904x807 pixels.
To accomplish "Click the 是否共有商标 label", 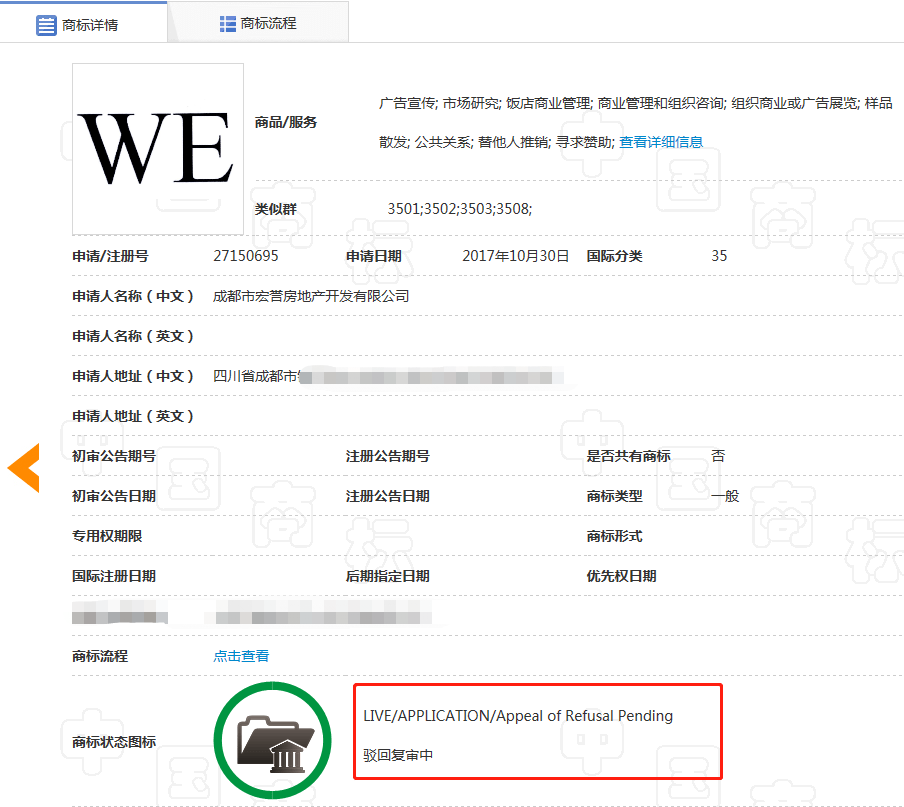I will click(x=628, y=457).
